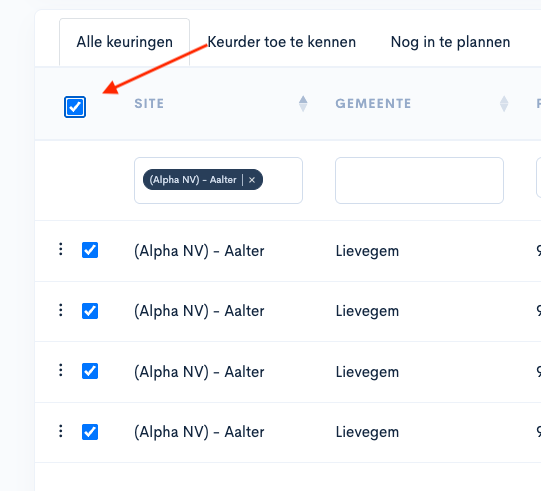
Task: Open the fourth row's three-dot menu
Action: (61, 431)
